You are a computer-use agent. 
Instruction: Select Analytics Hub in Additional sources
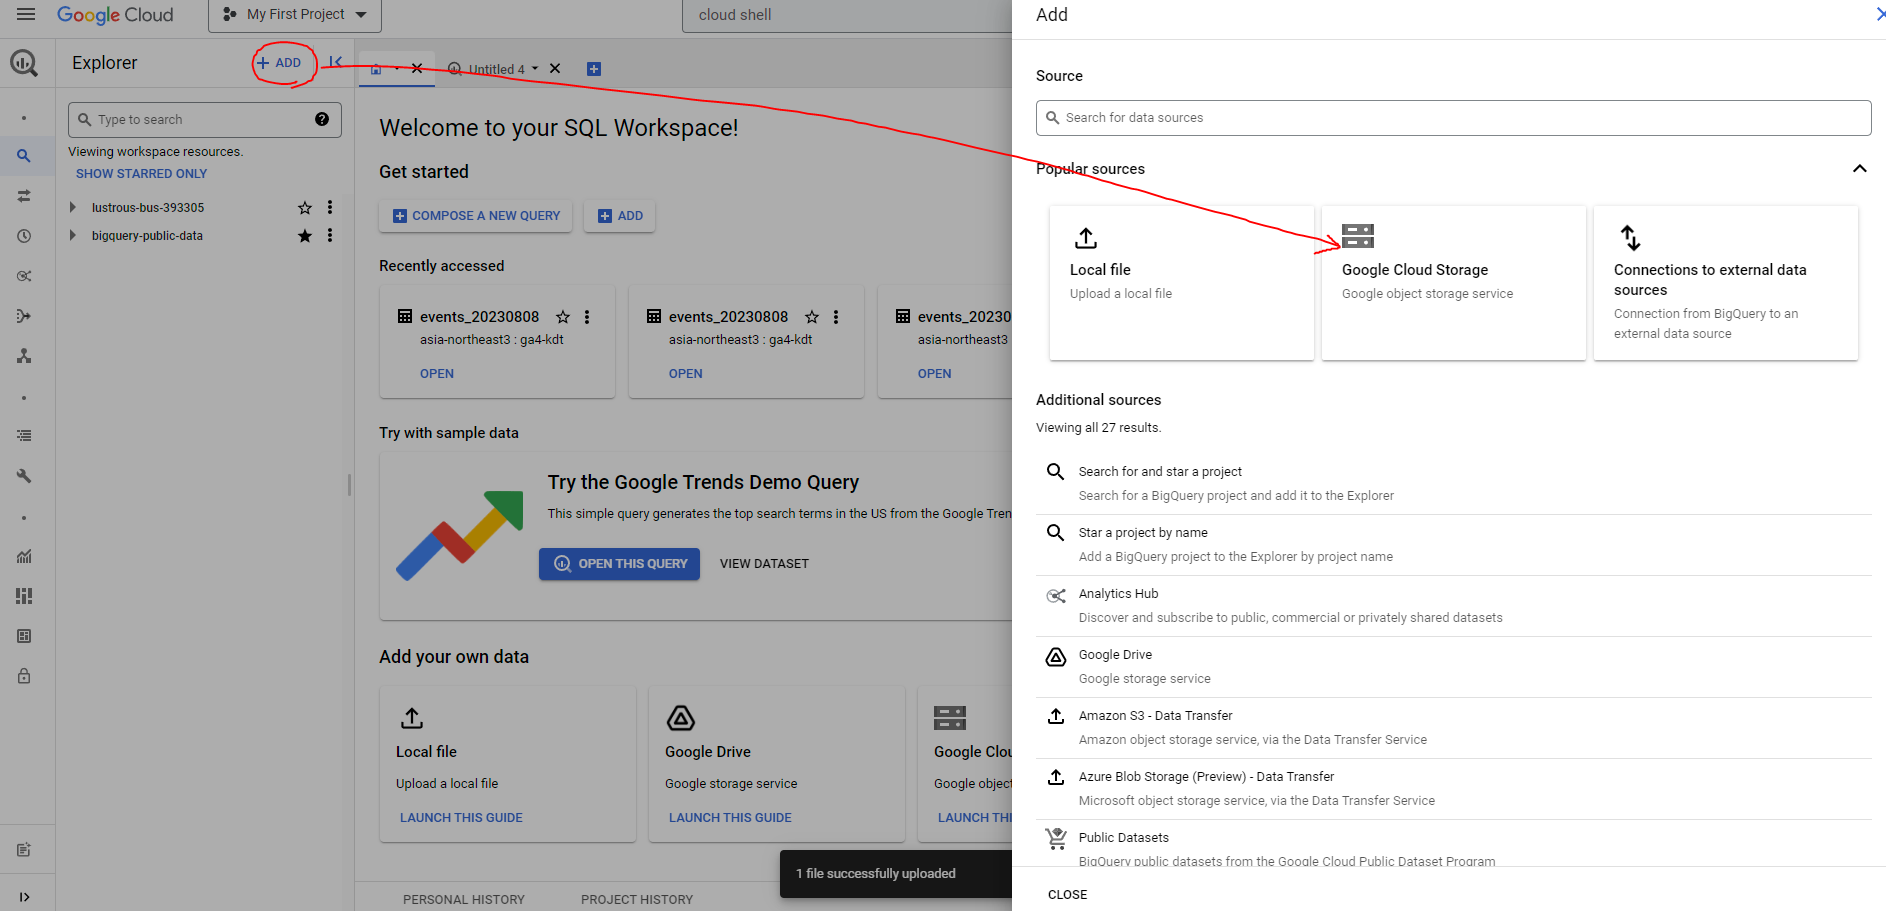tap(1454, 606)
